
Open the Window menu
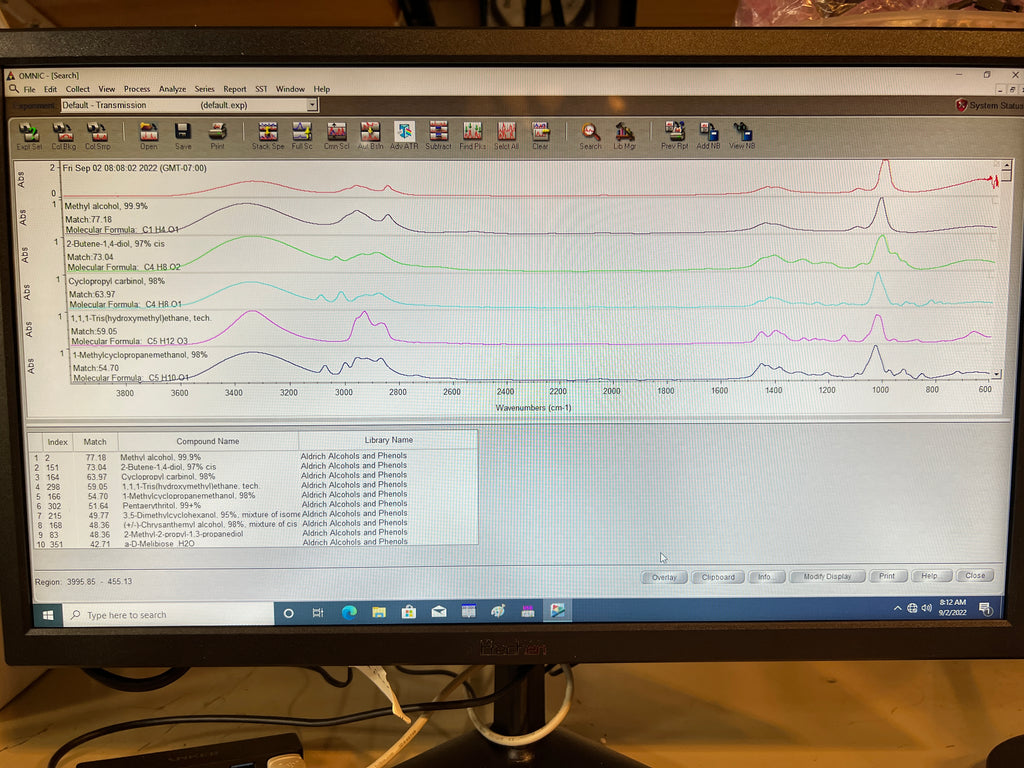click(x=290, y=89)
